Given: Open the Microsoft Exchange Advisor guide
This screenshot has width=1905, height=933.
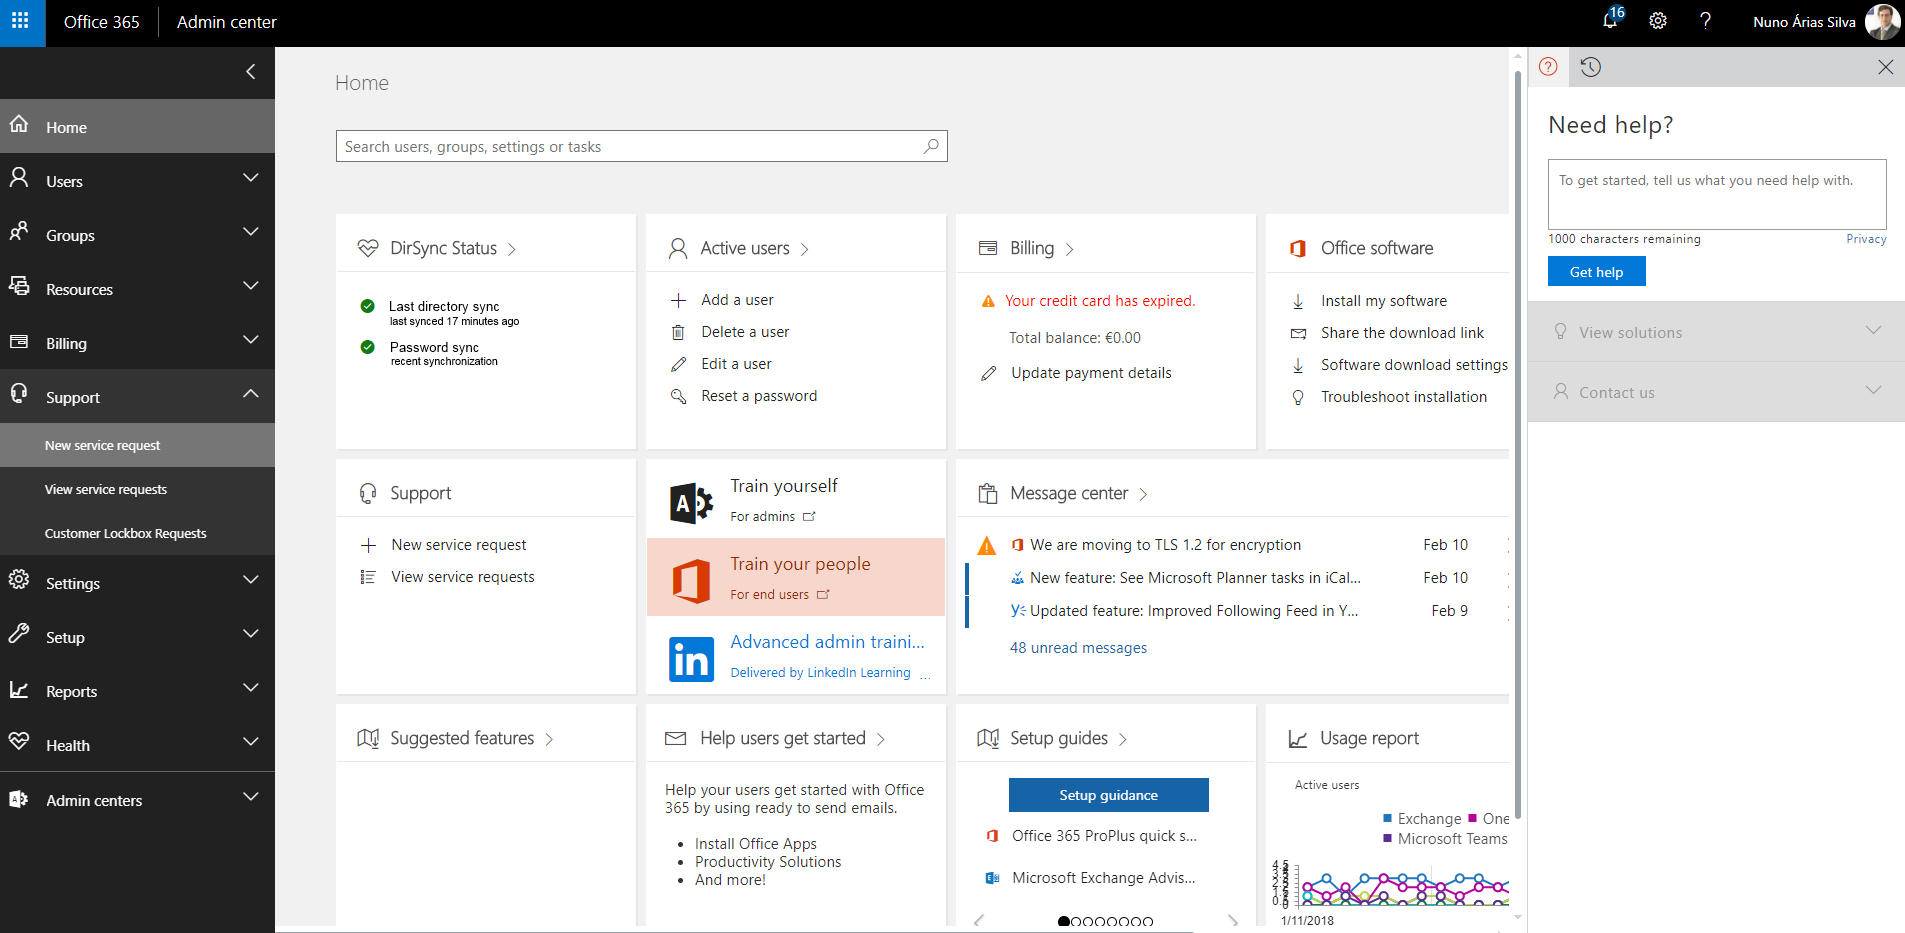Looking at the screenshot, I should (x=1104, y=878).
